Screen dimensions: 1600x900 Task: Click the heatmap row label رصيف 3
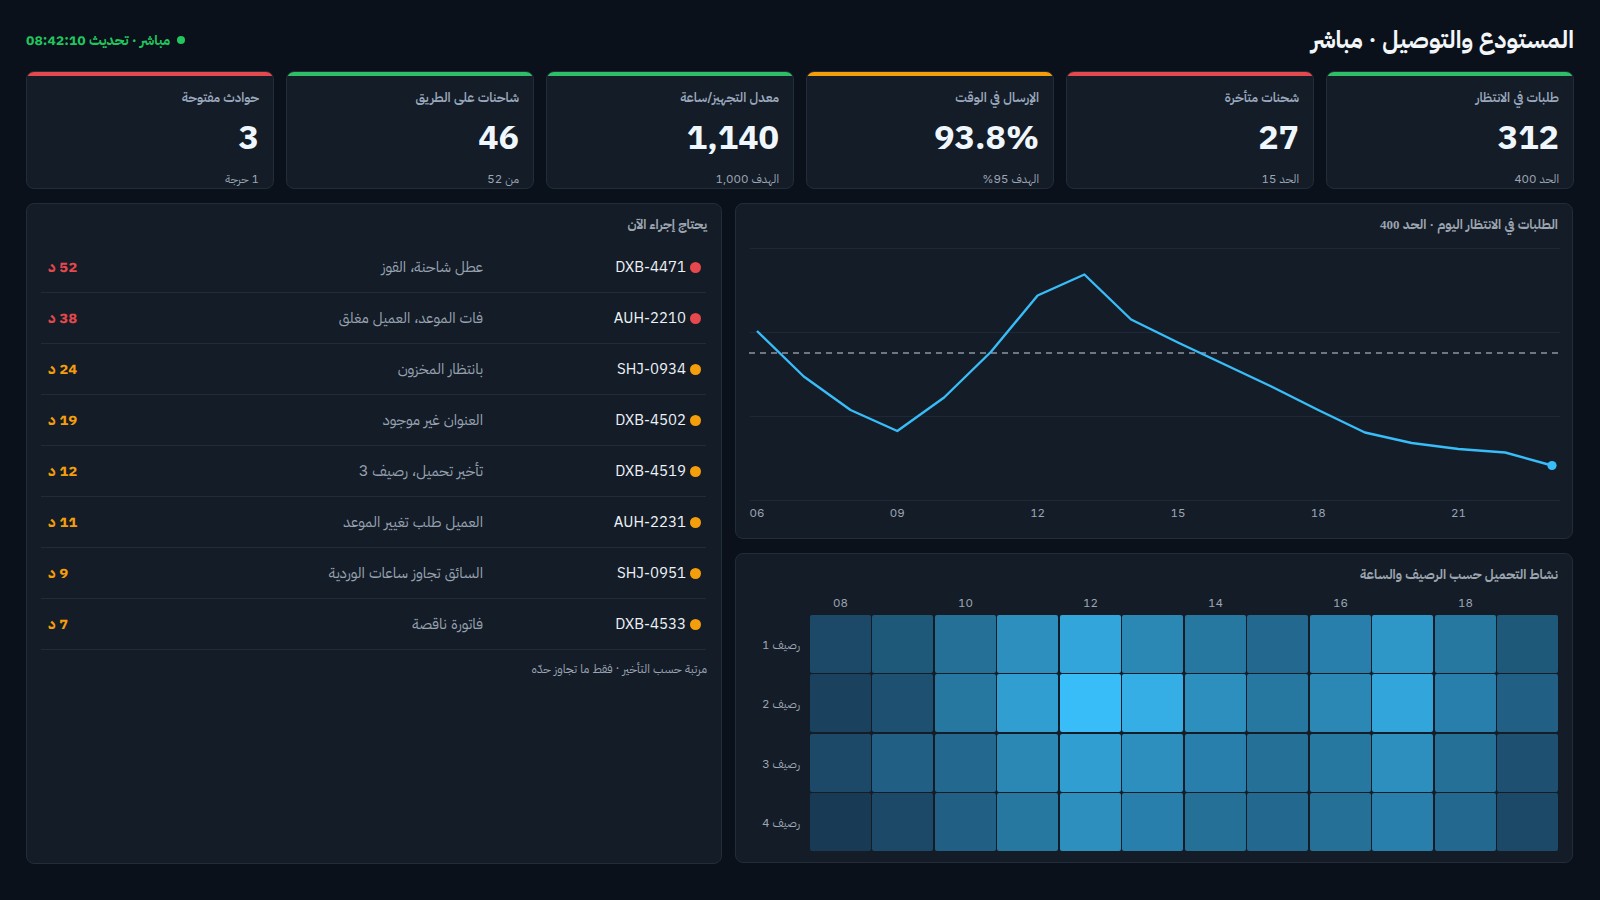coord(781,764)
